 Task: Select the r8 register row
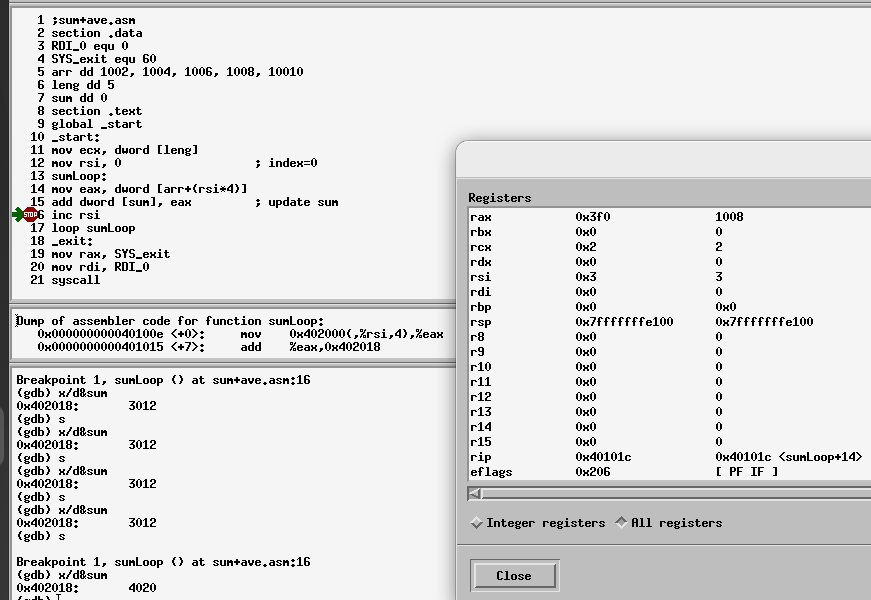pyautogui.click(x=669, y=337)
